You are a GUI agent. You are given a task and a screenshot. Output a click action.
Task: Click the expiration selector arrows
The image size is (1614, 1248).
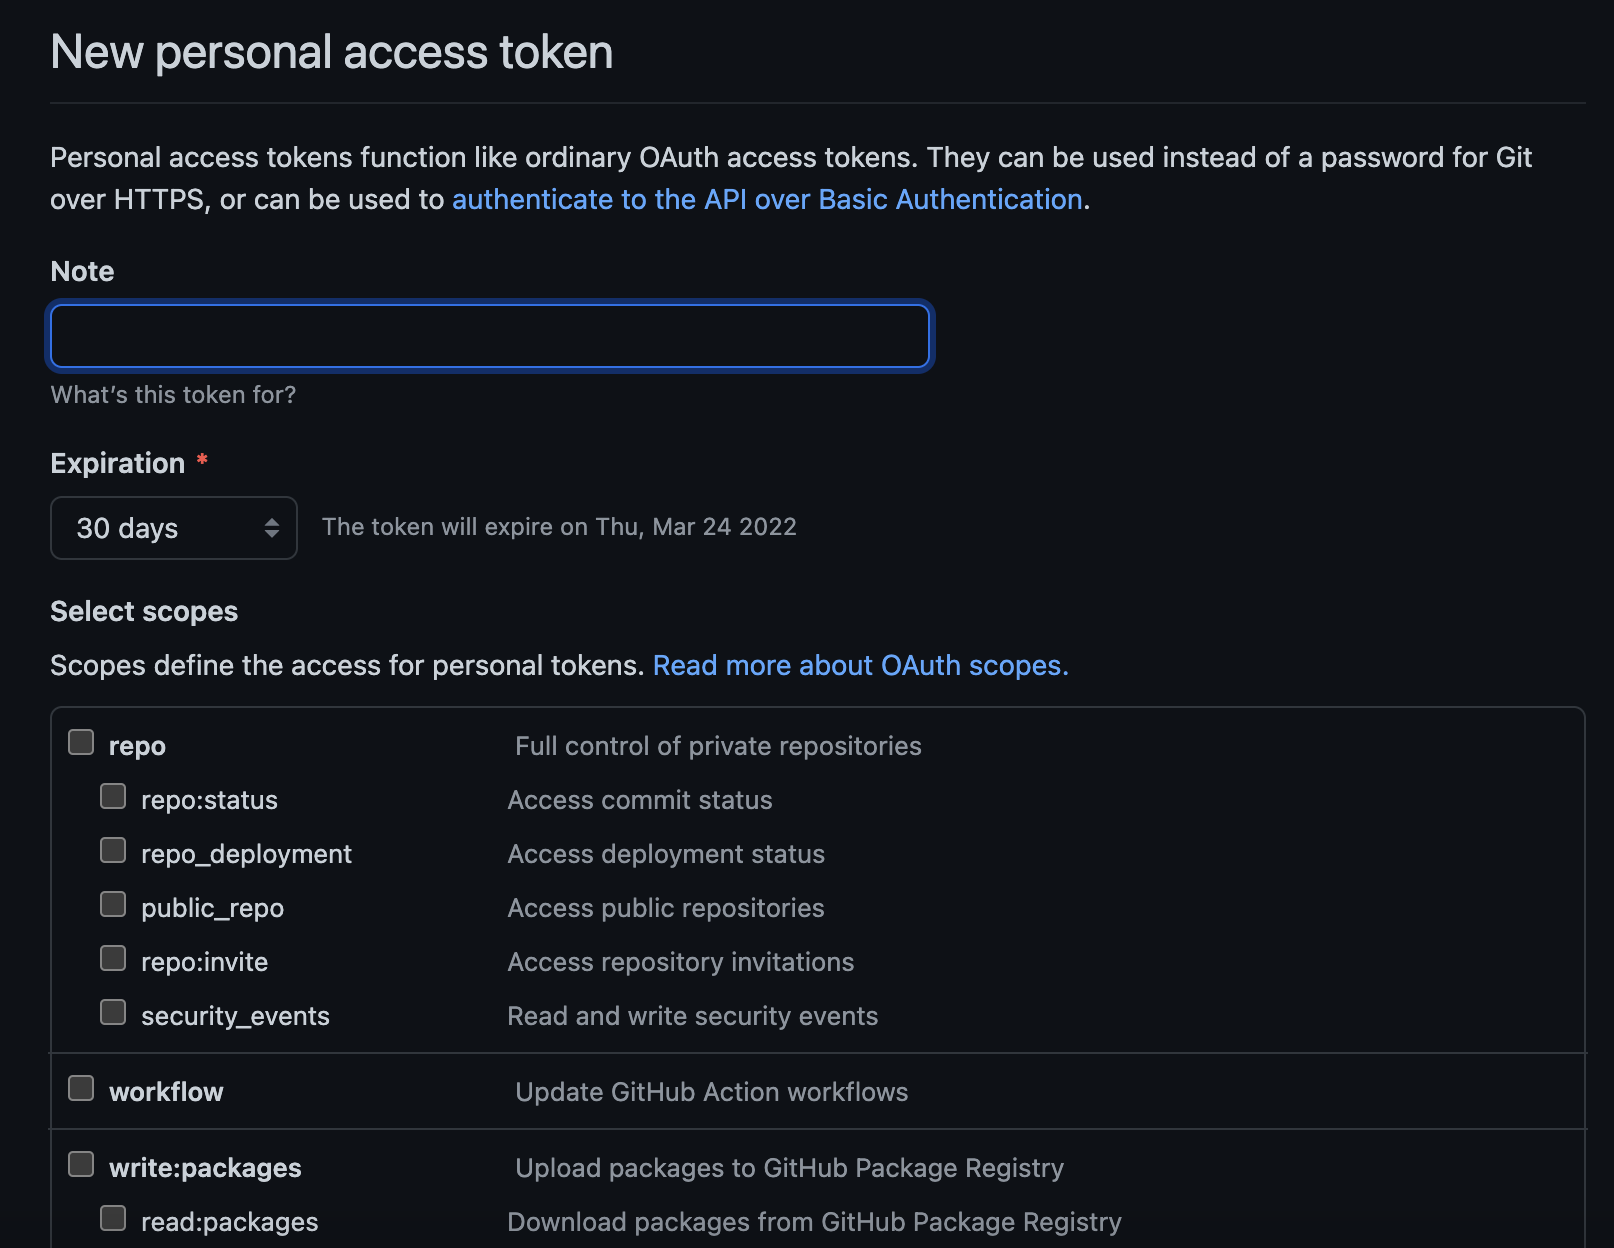tap(271, 528)
